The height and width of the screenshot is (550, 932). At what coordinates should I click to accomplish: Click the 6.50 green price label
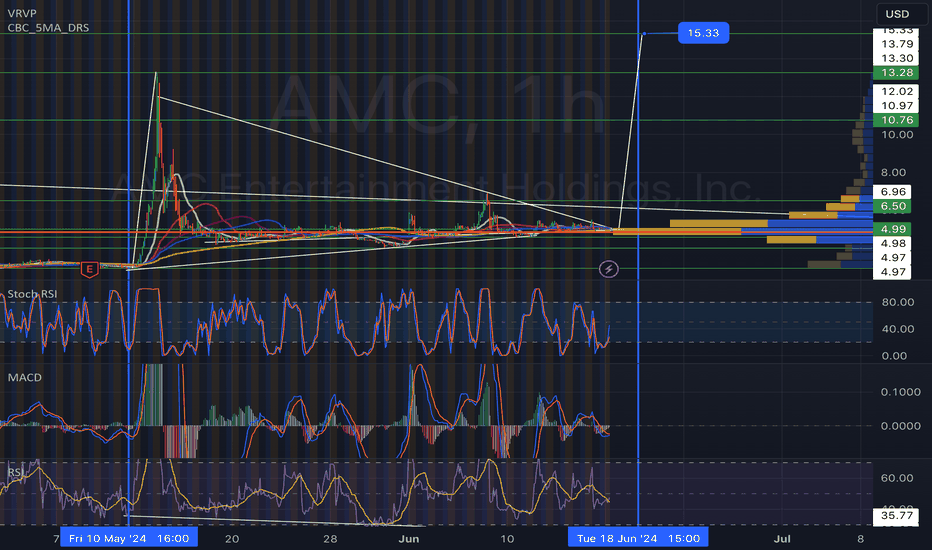tap(892, 206)
